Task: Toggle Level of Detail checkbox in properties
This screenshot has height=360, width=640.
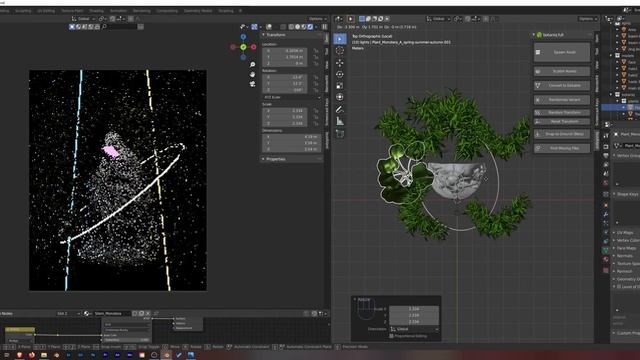Action: tap(619, 287)
